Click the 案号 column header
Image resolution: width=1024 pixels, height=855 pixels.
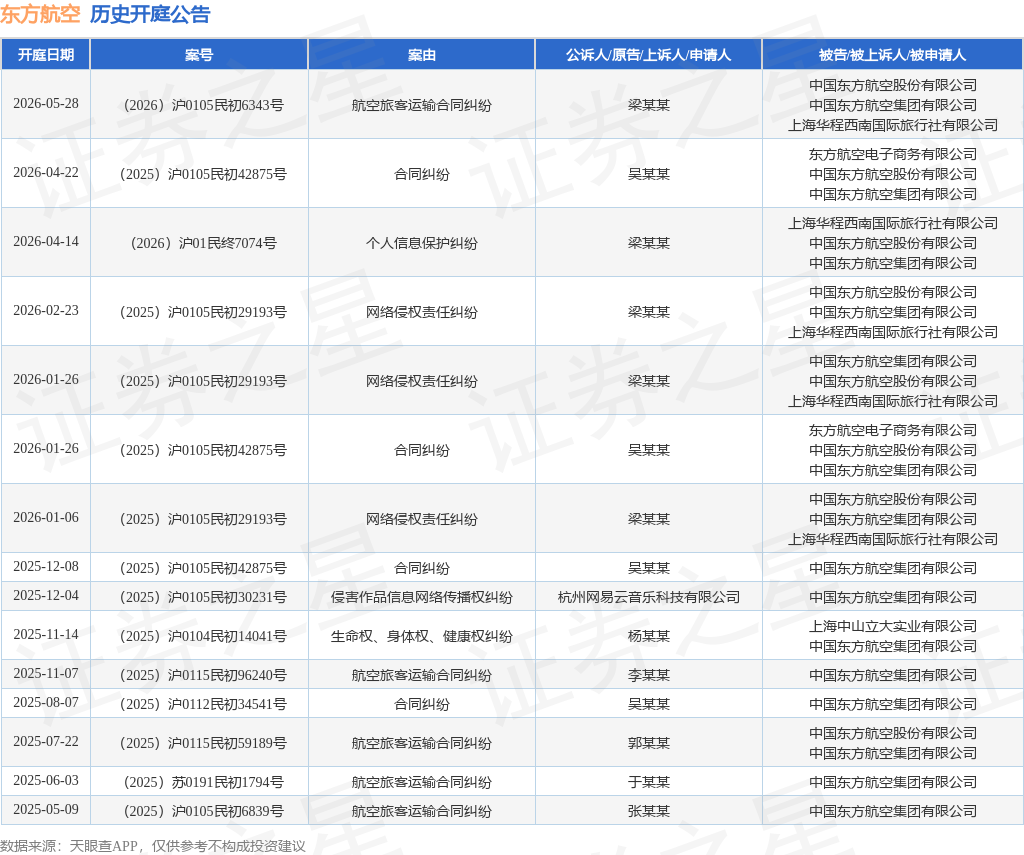(x=199, y=55)
